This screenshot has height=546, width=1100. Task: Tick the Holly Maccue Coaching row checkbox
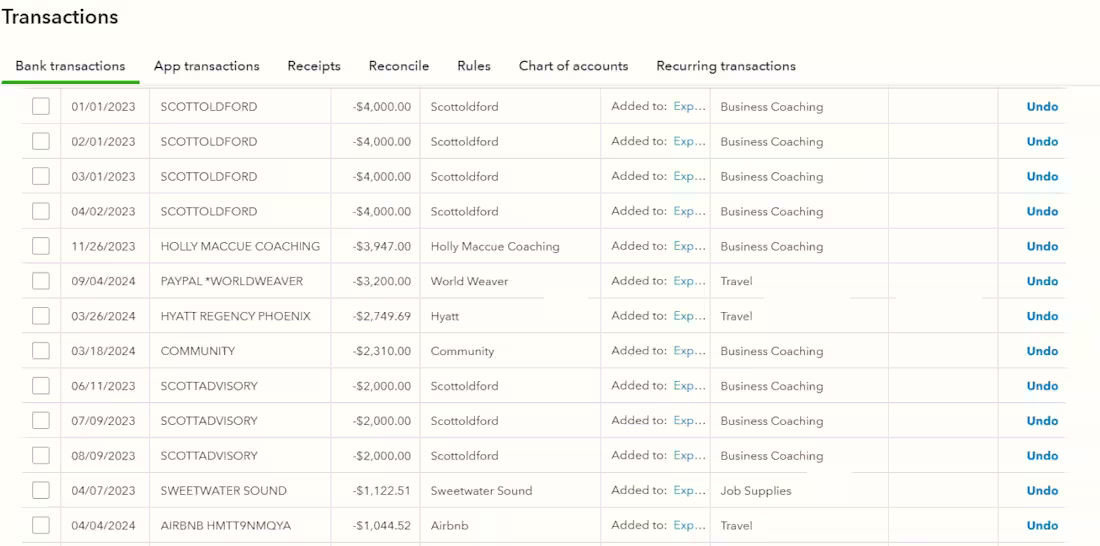click(41, 246)
